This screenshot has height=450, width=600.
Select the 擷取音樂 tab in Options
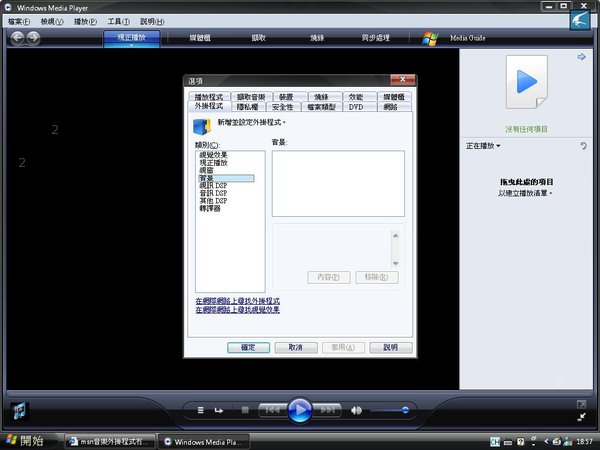click(x=251, y=97)
